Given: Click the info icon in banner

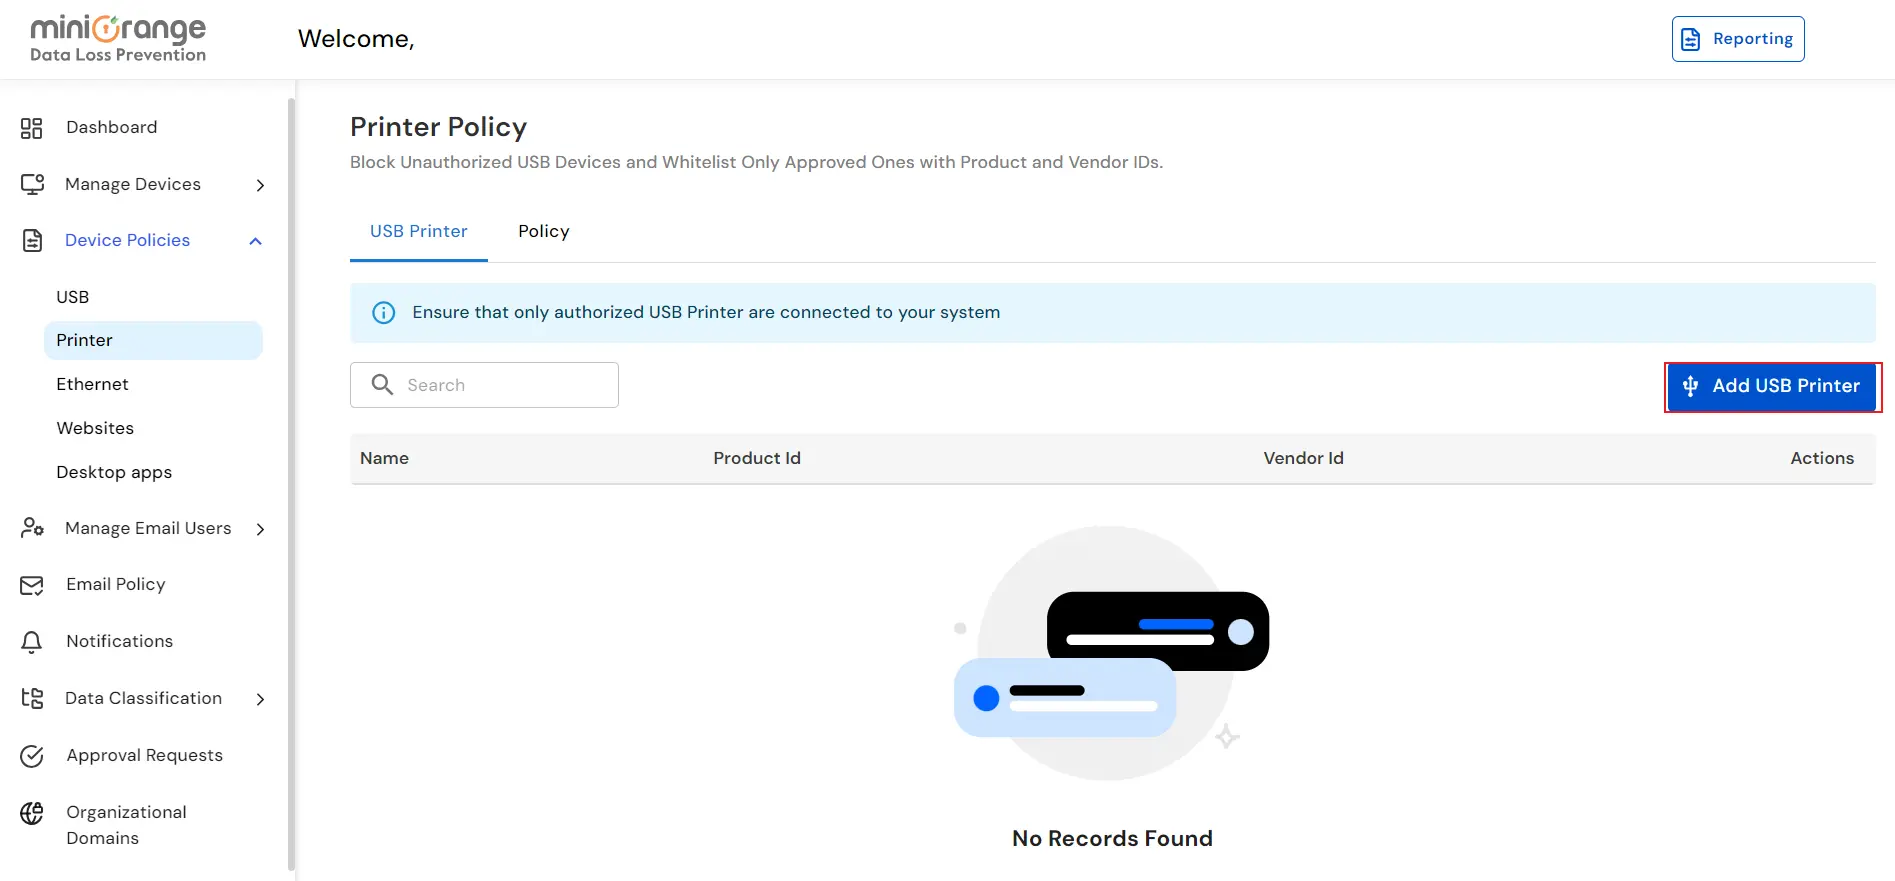Looking at the screenshot, I should 383,313.
